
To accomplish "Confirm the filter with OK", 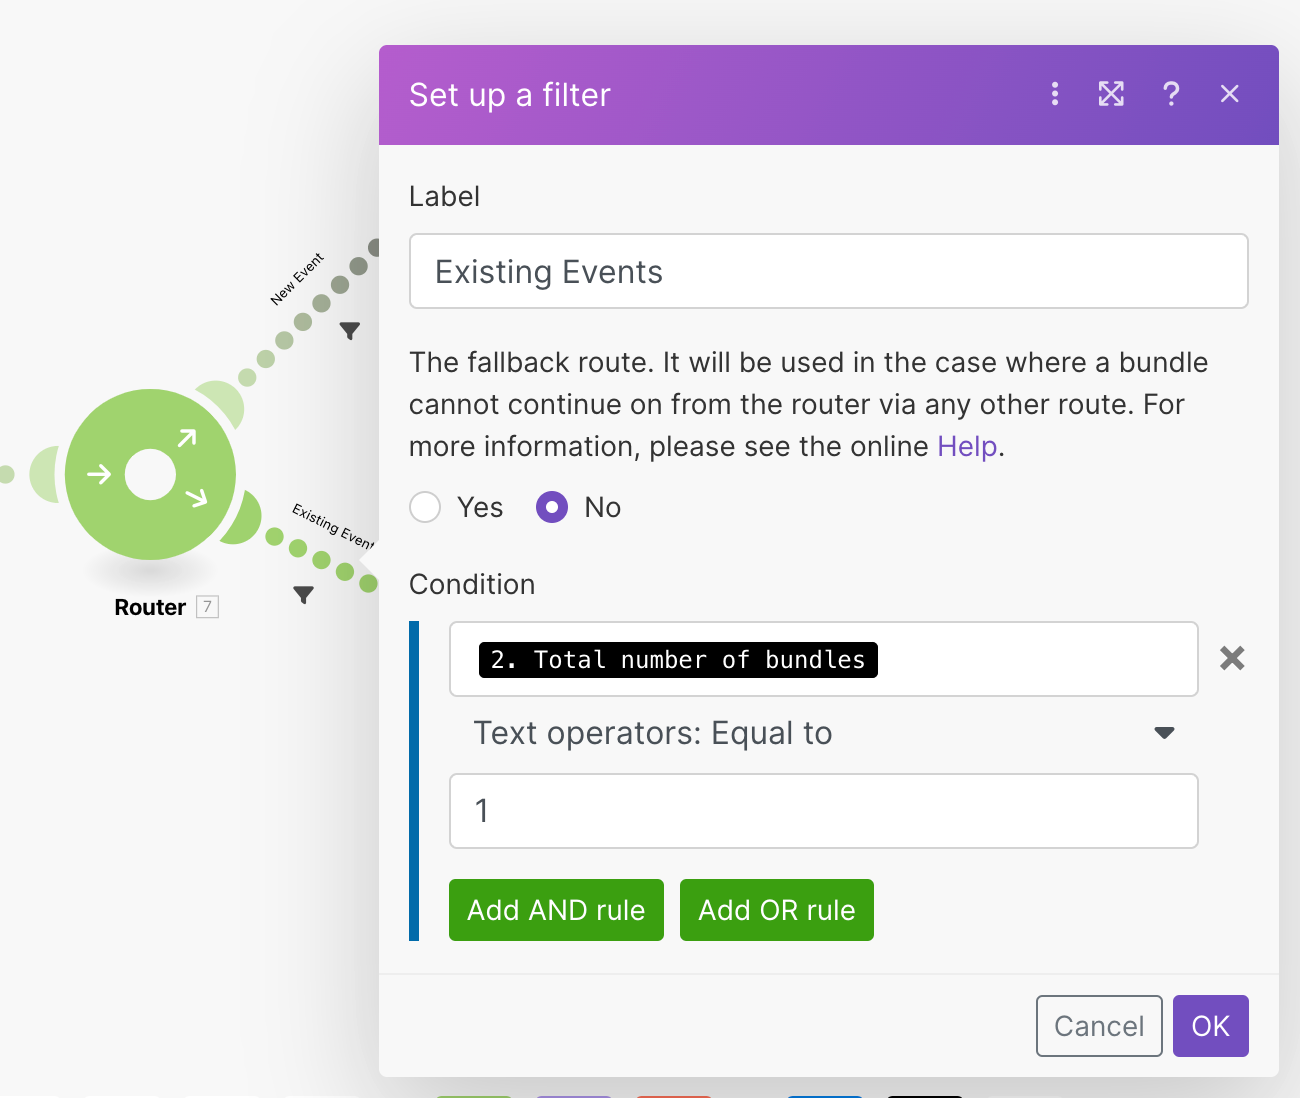I will click(1211, 1026).
